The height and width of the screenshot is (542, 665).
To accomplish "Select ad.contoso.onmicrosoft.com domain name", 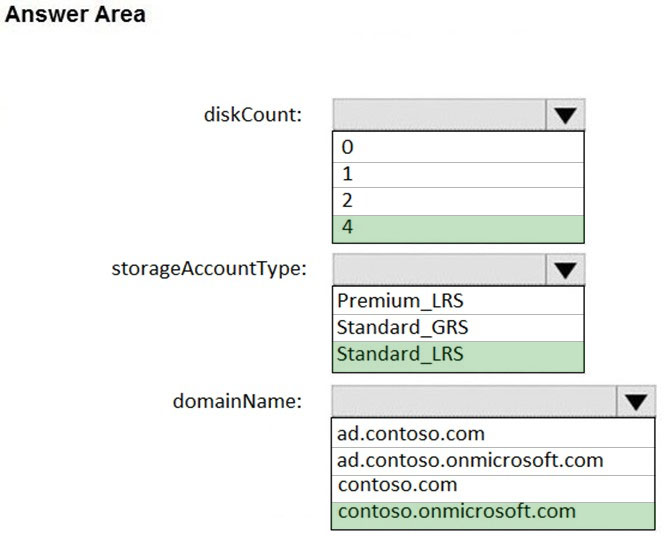I will pos(493,461).
